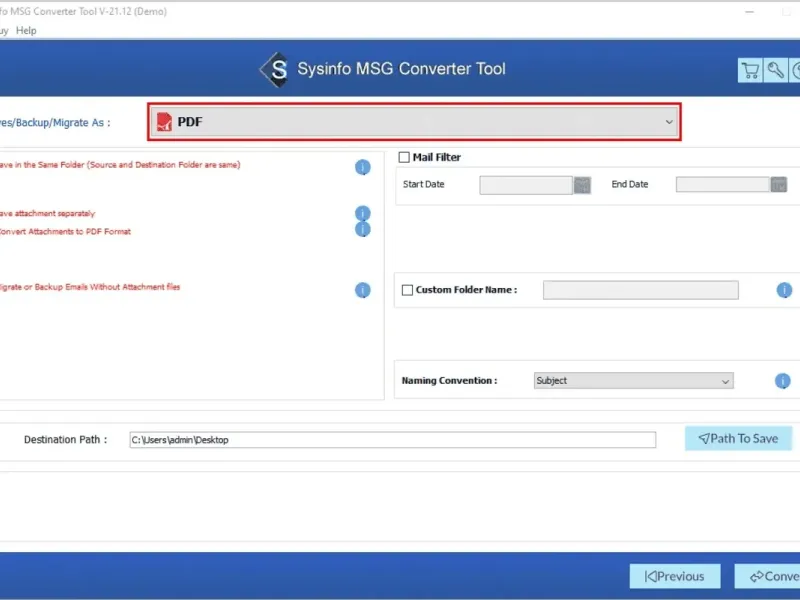
Task: Open the End Date calendar picker
Action: pyautogui.click(x=779, y=185)
